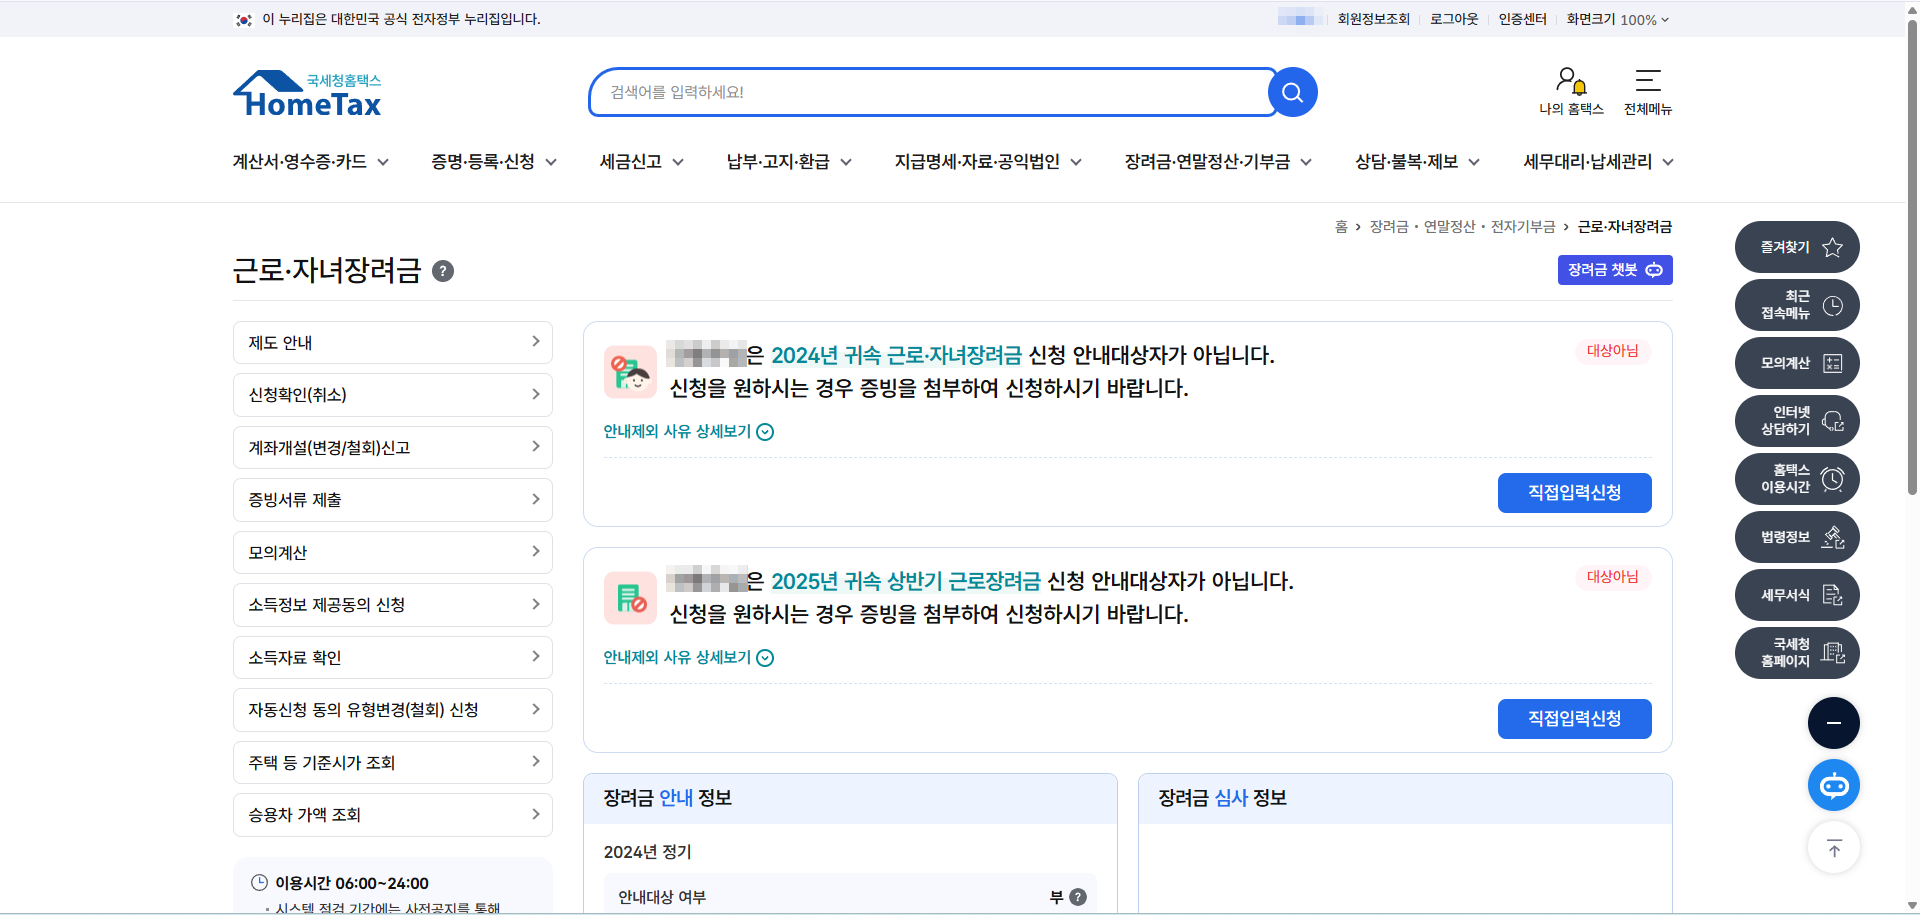Click the 세무서식 document icon
Viewport: 1920px width, 915px height.
click(x=1832, y=595)
